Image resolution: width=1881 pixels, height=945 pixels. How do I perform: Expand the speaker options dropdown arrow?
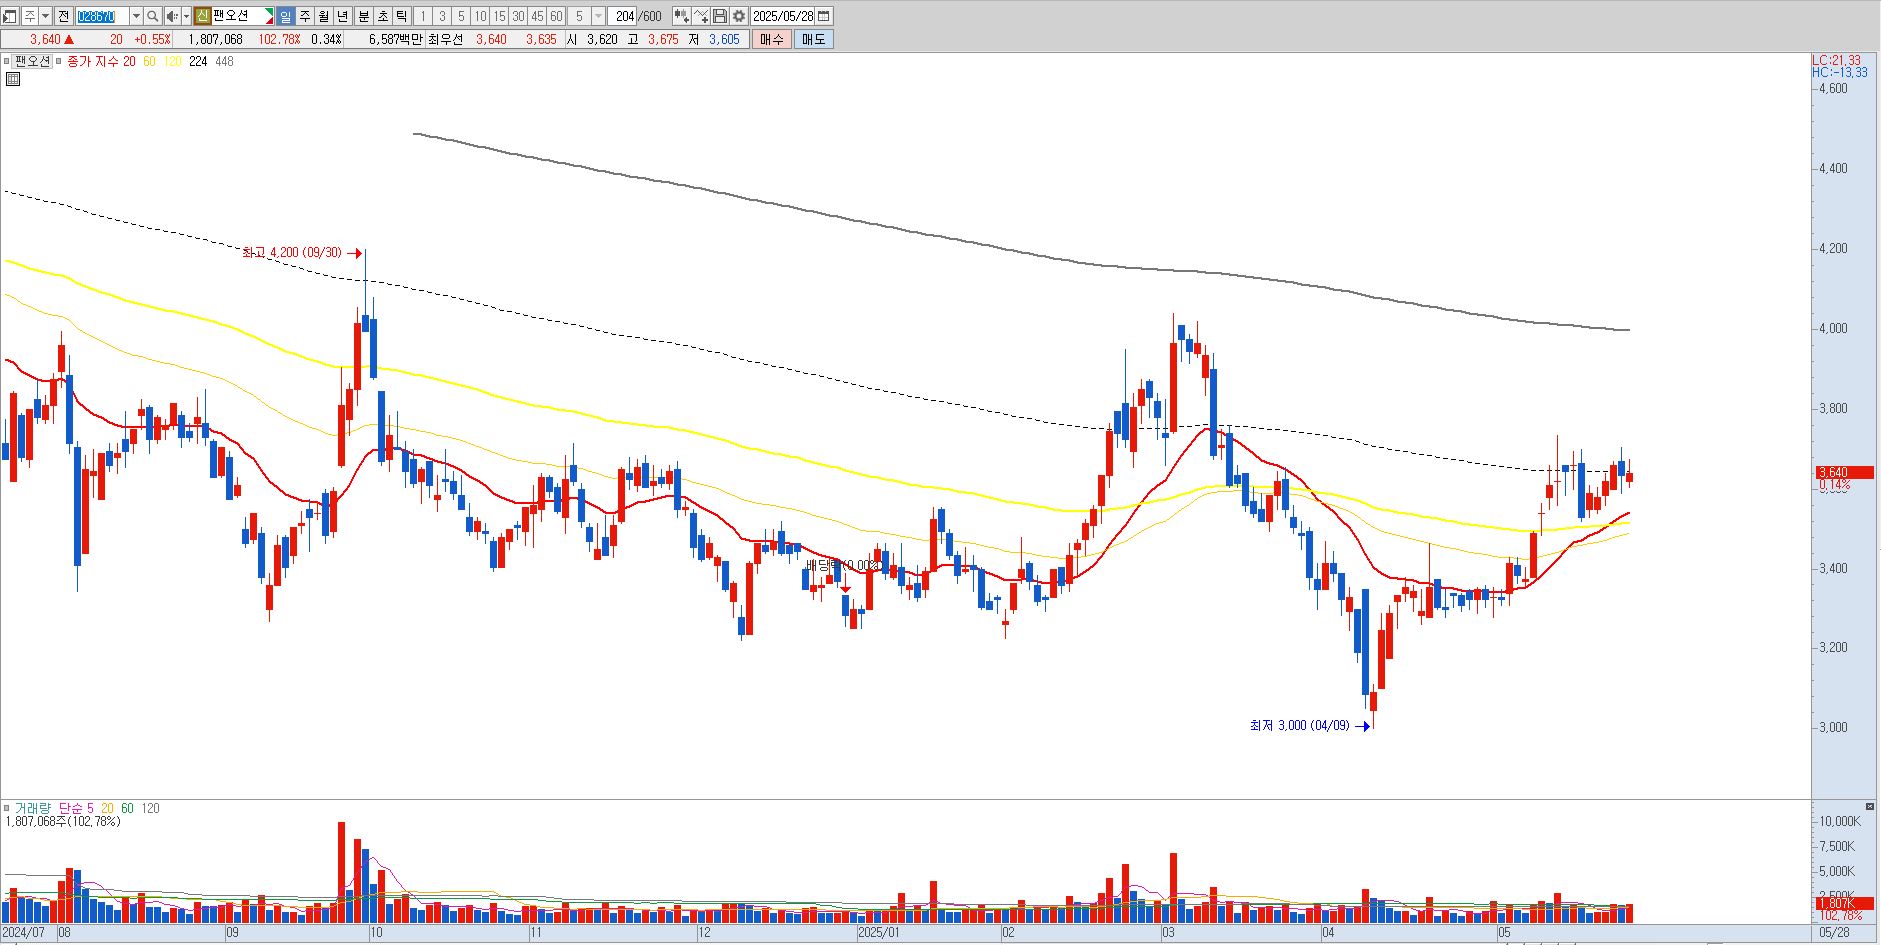point(186,16)
